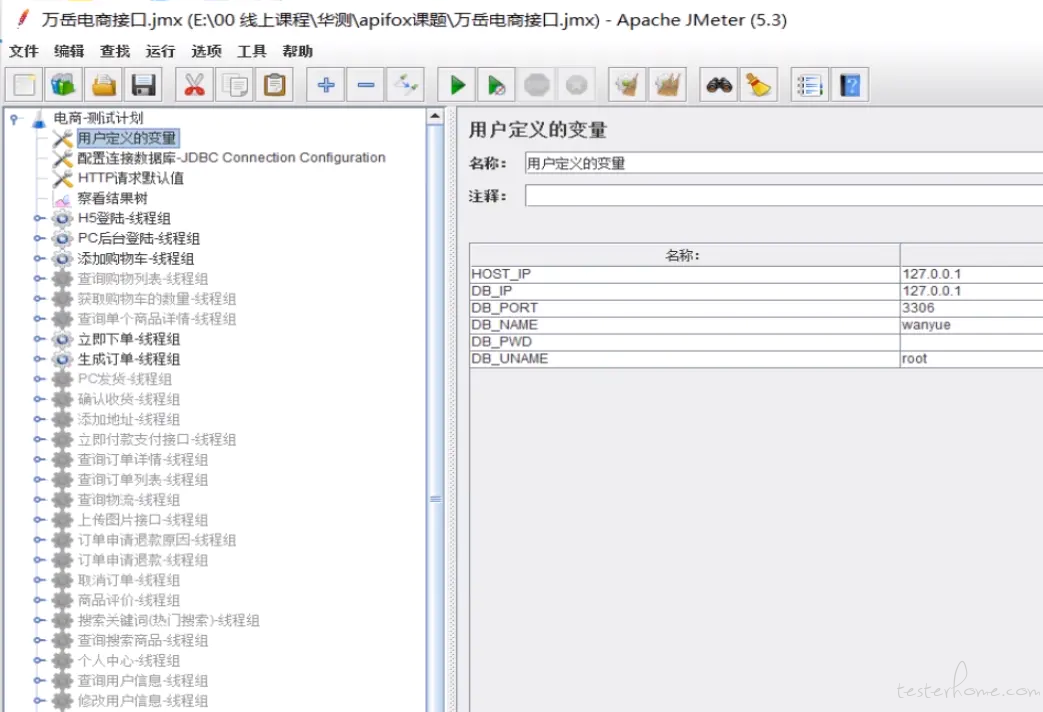Image resolution: width=1043 pixels, height=712 pixels.
Task: Select 搜索关键词(热门搜索)-线程组 tree item
Action: tap(168, 620)
